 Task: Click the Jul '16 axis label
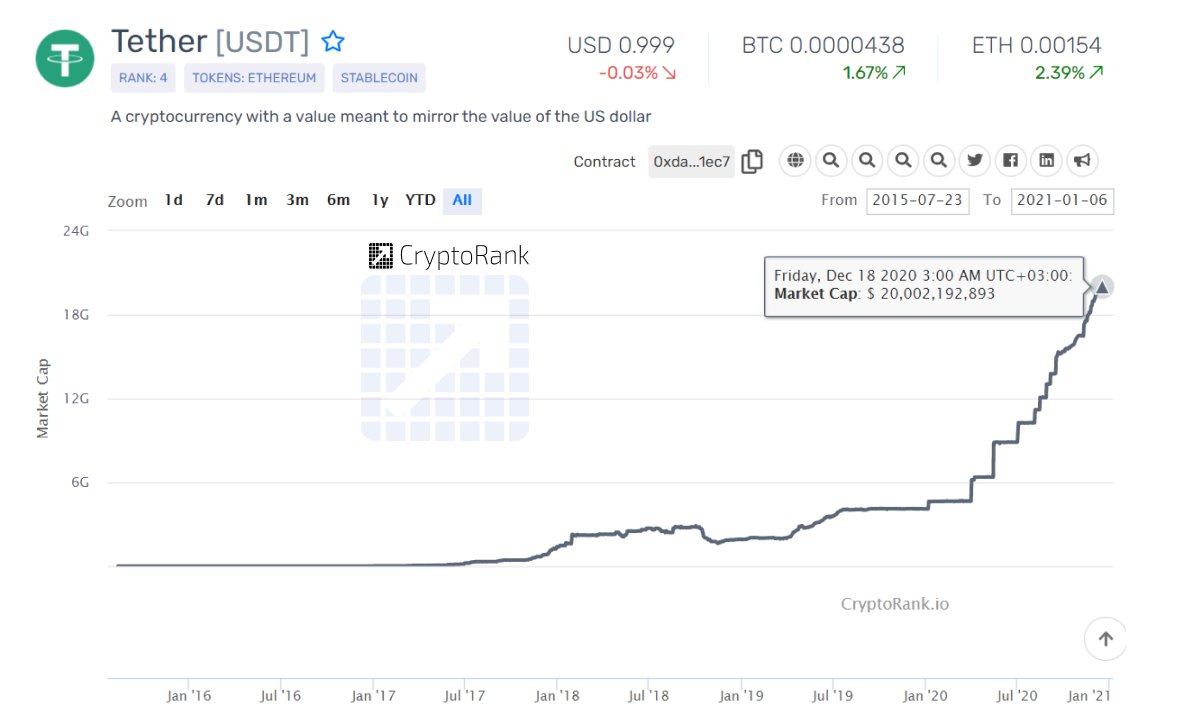tap(281, 695)
